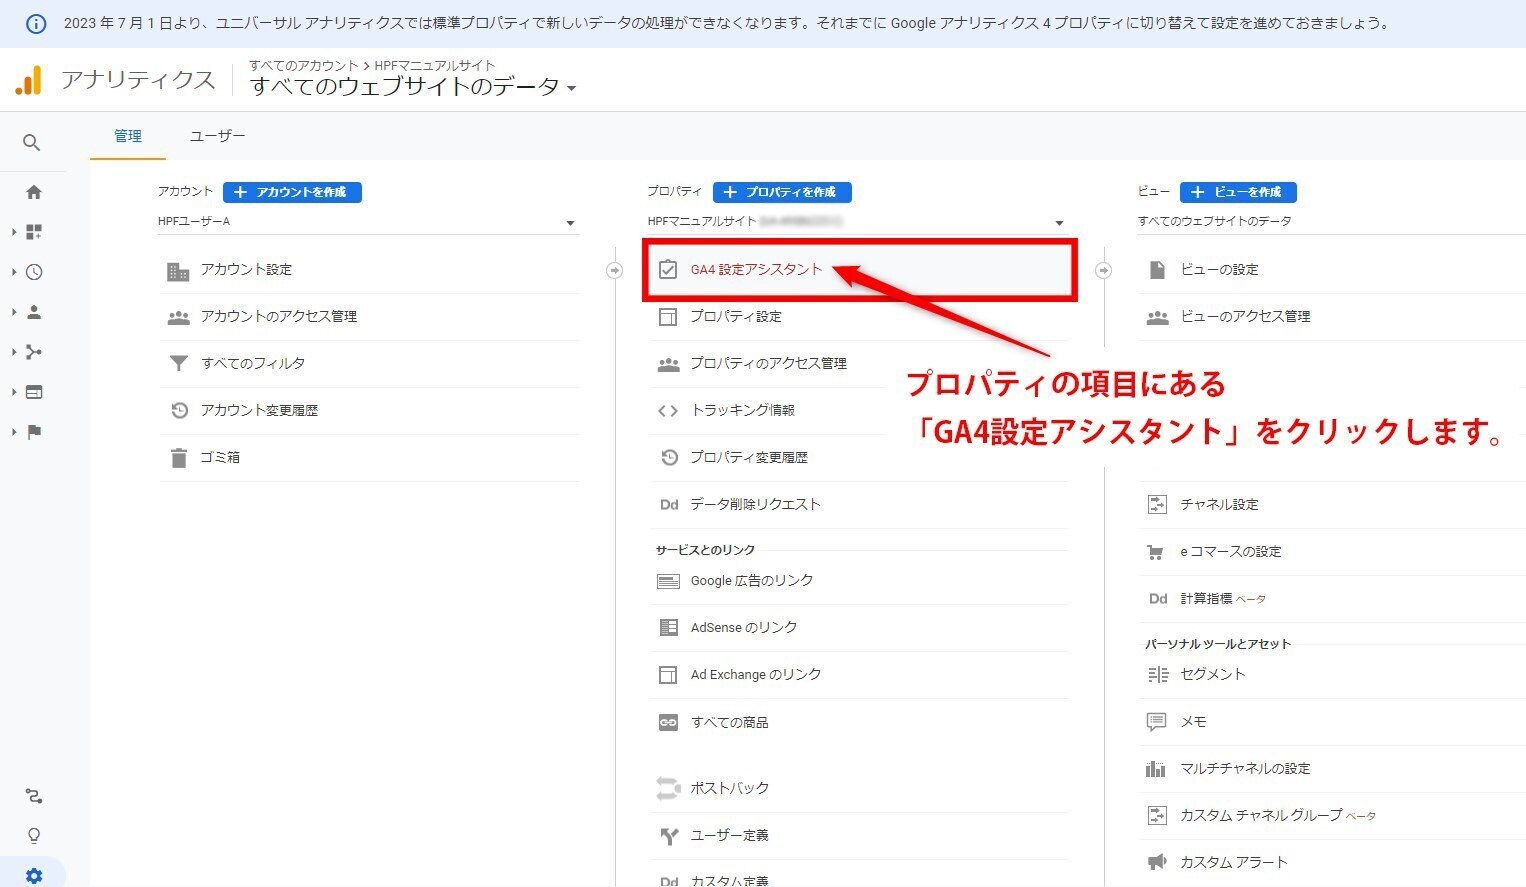Click people icon beside アカウントのアクセス管理

coord(178,317)
